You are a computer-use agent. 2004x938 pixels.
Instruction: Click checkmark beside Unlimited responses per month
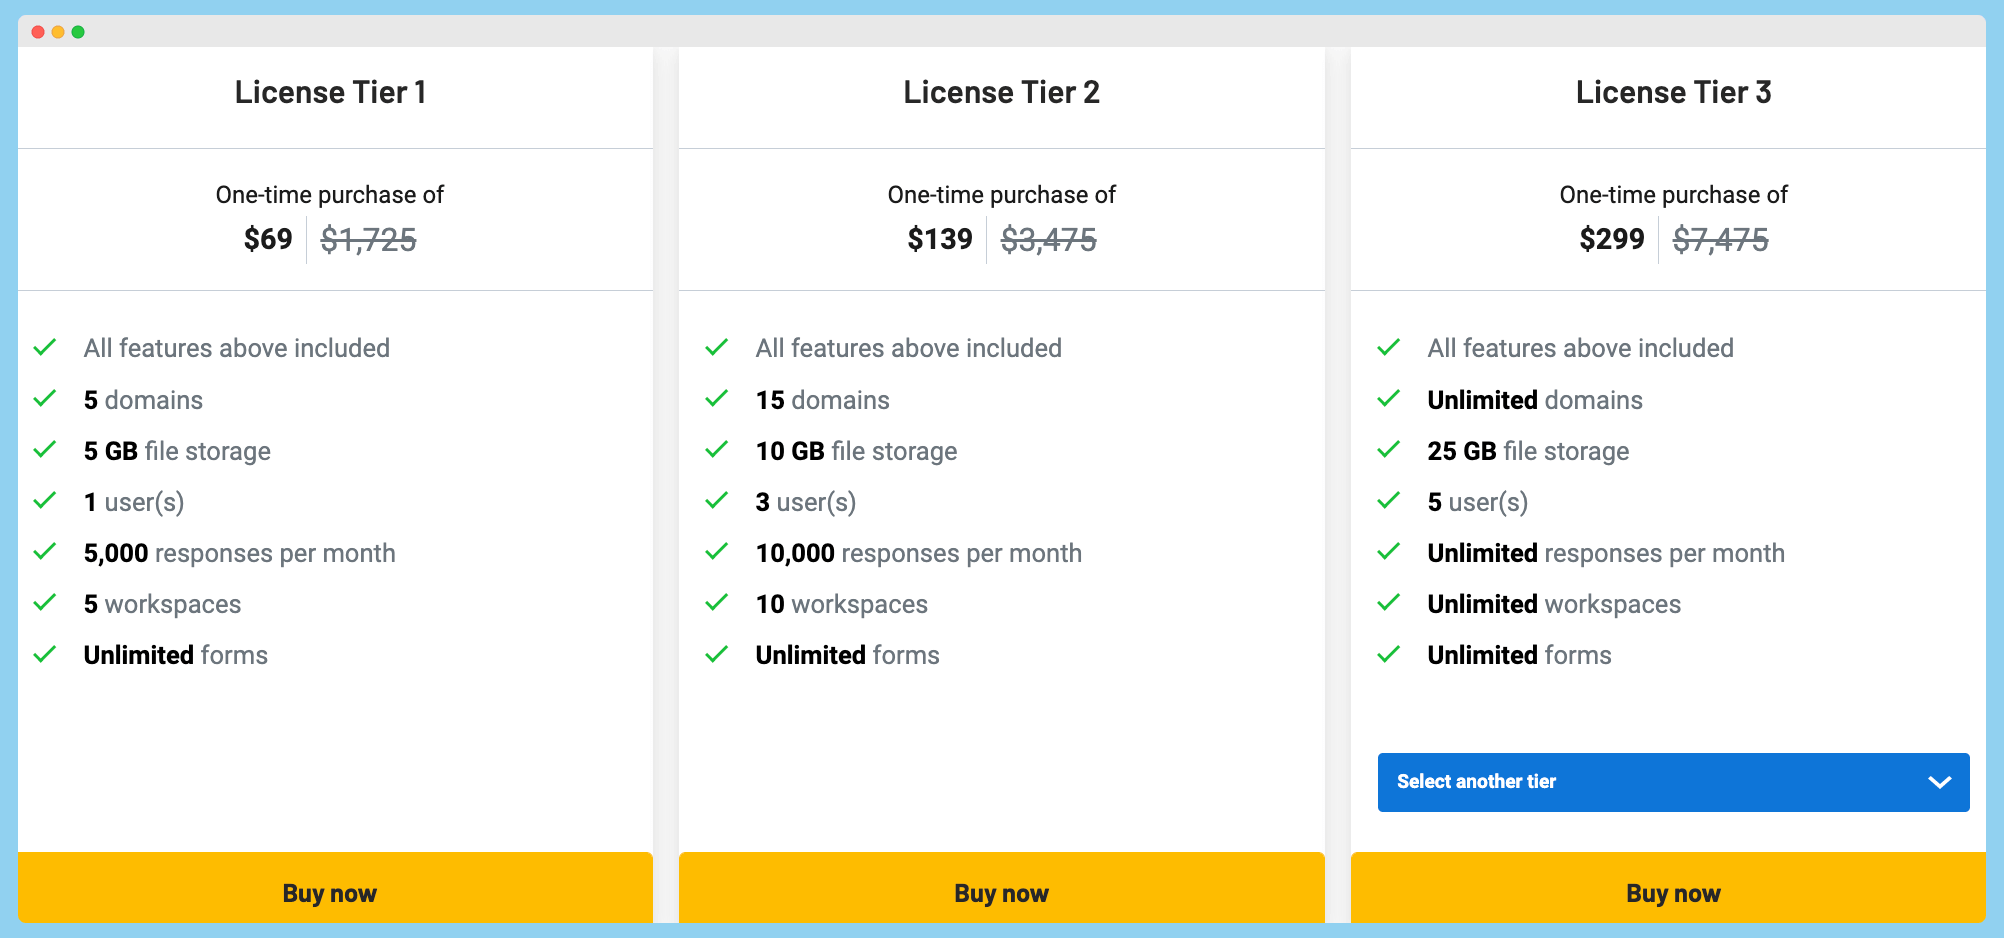[x=1389, y=552]
